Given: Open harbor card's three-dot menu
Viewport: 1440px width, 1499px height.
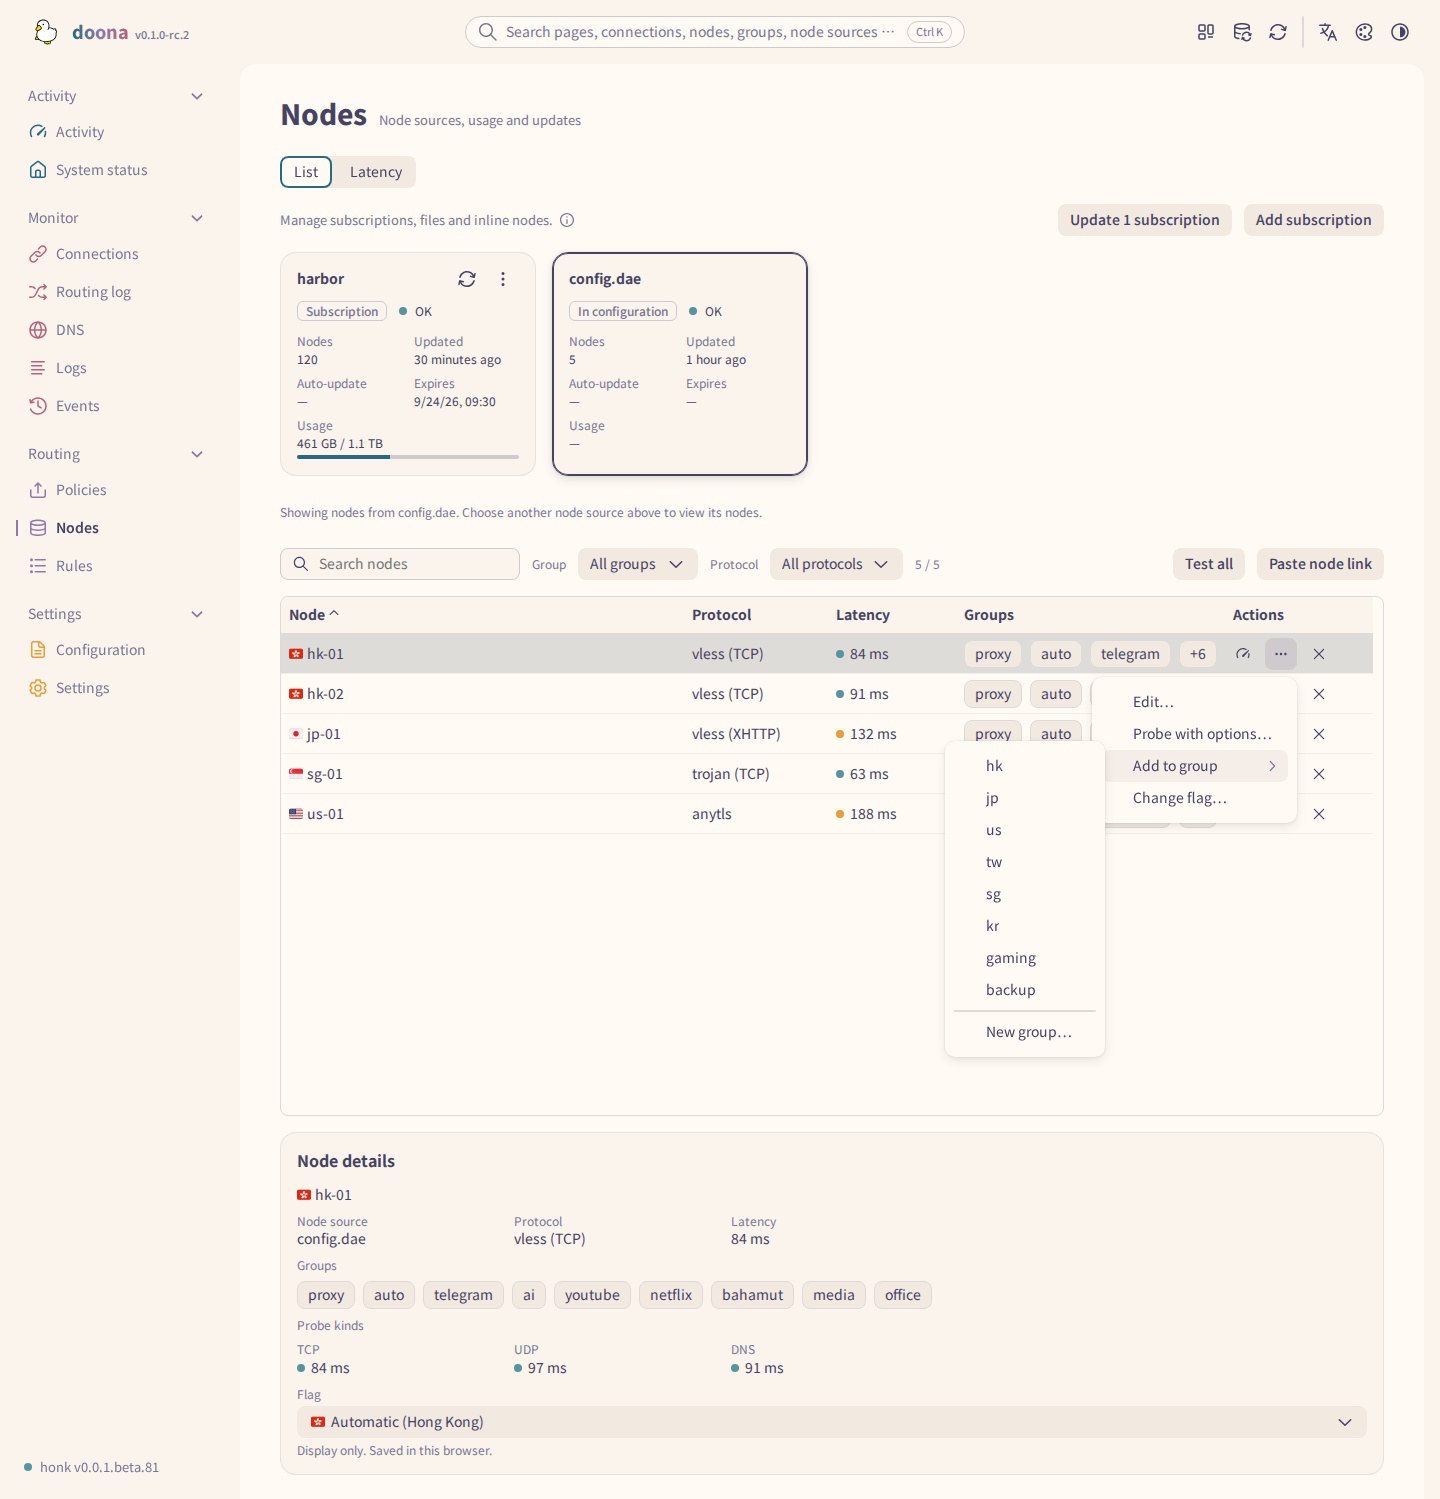Looking at the screenshot, I should point(503,279).
